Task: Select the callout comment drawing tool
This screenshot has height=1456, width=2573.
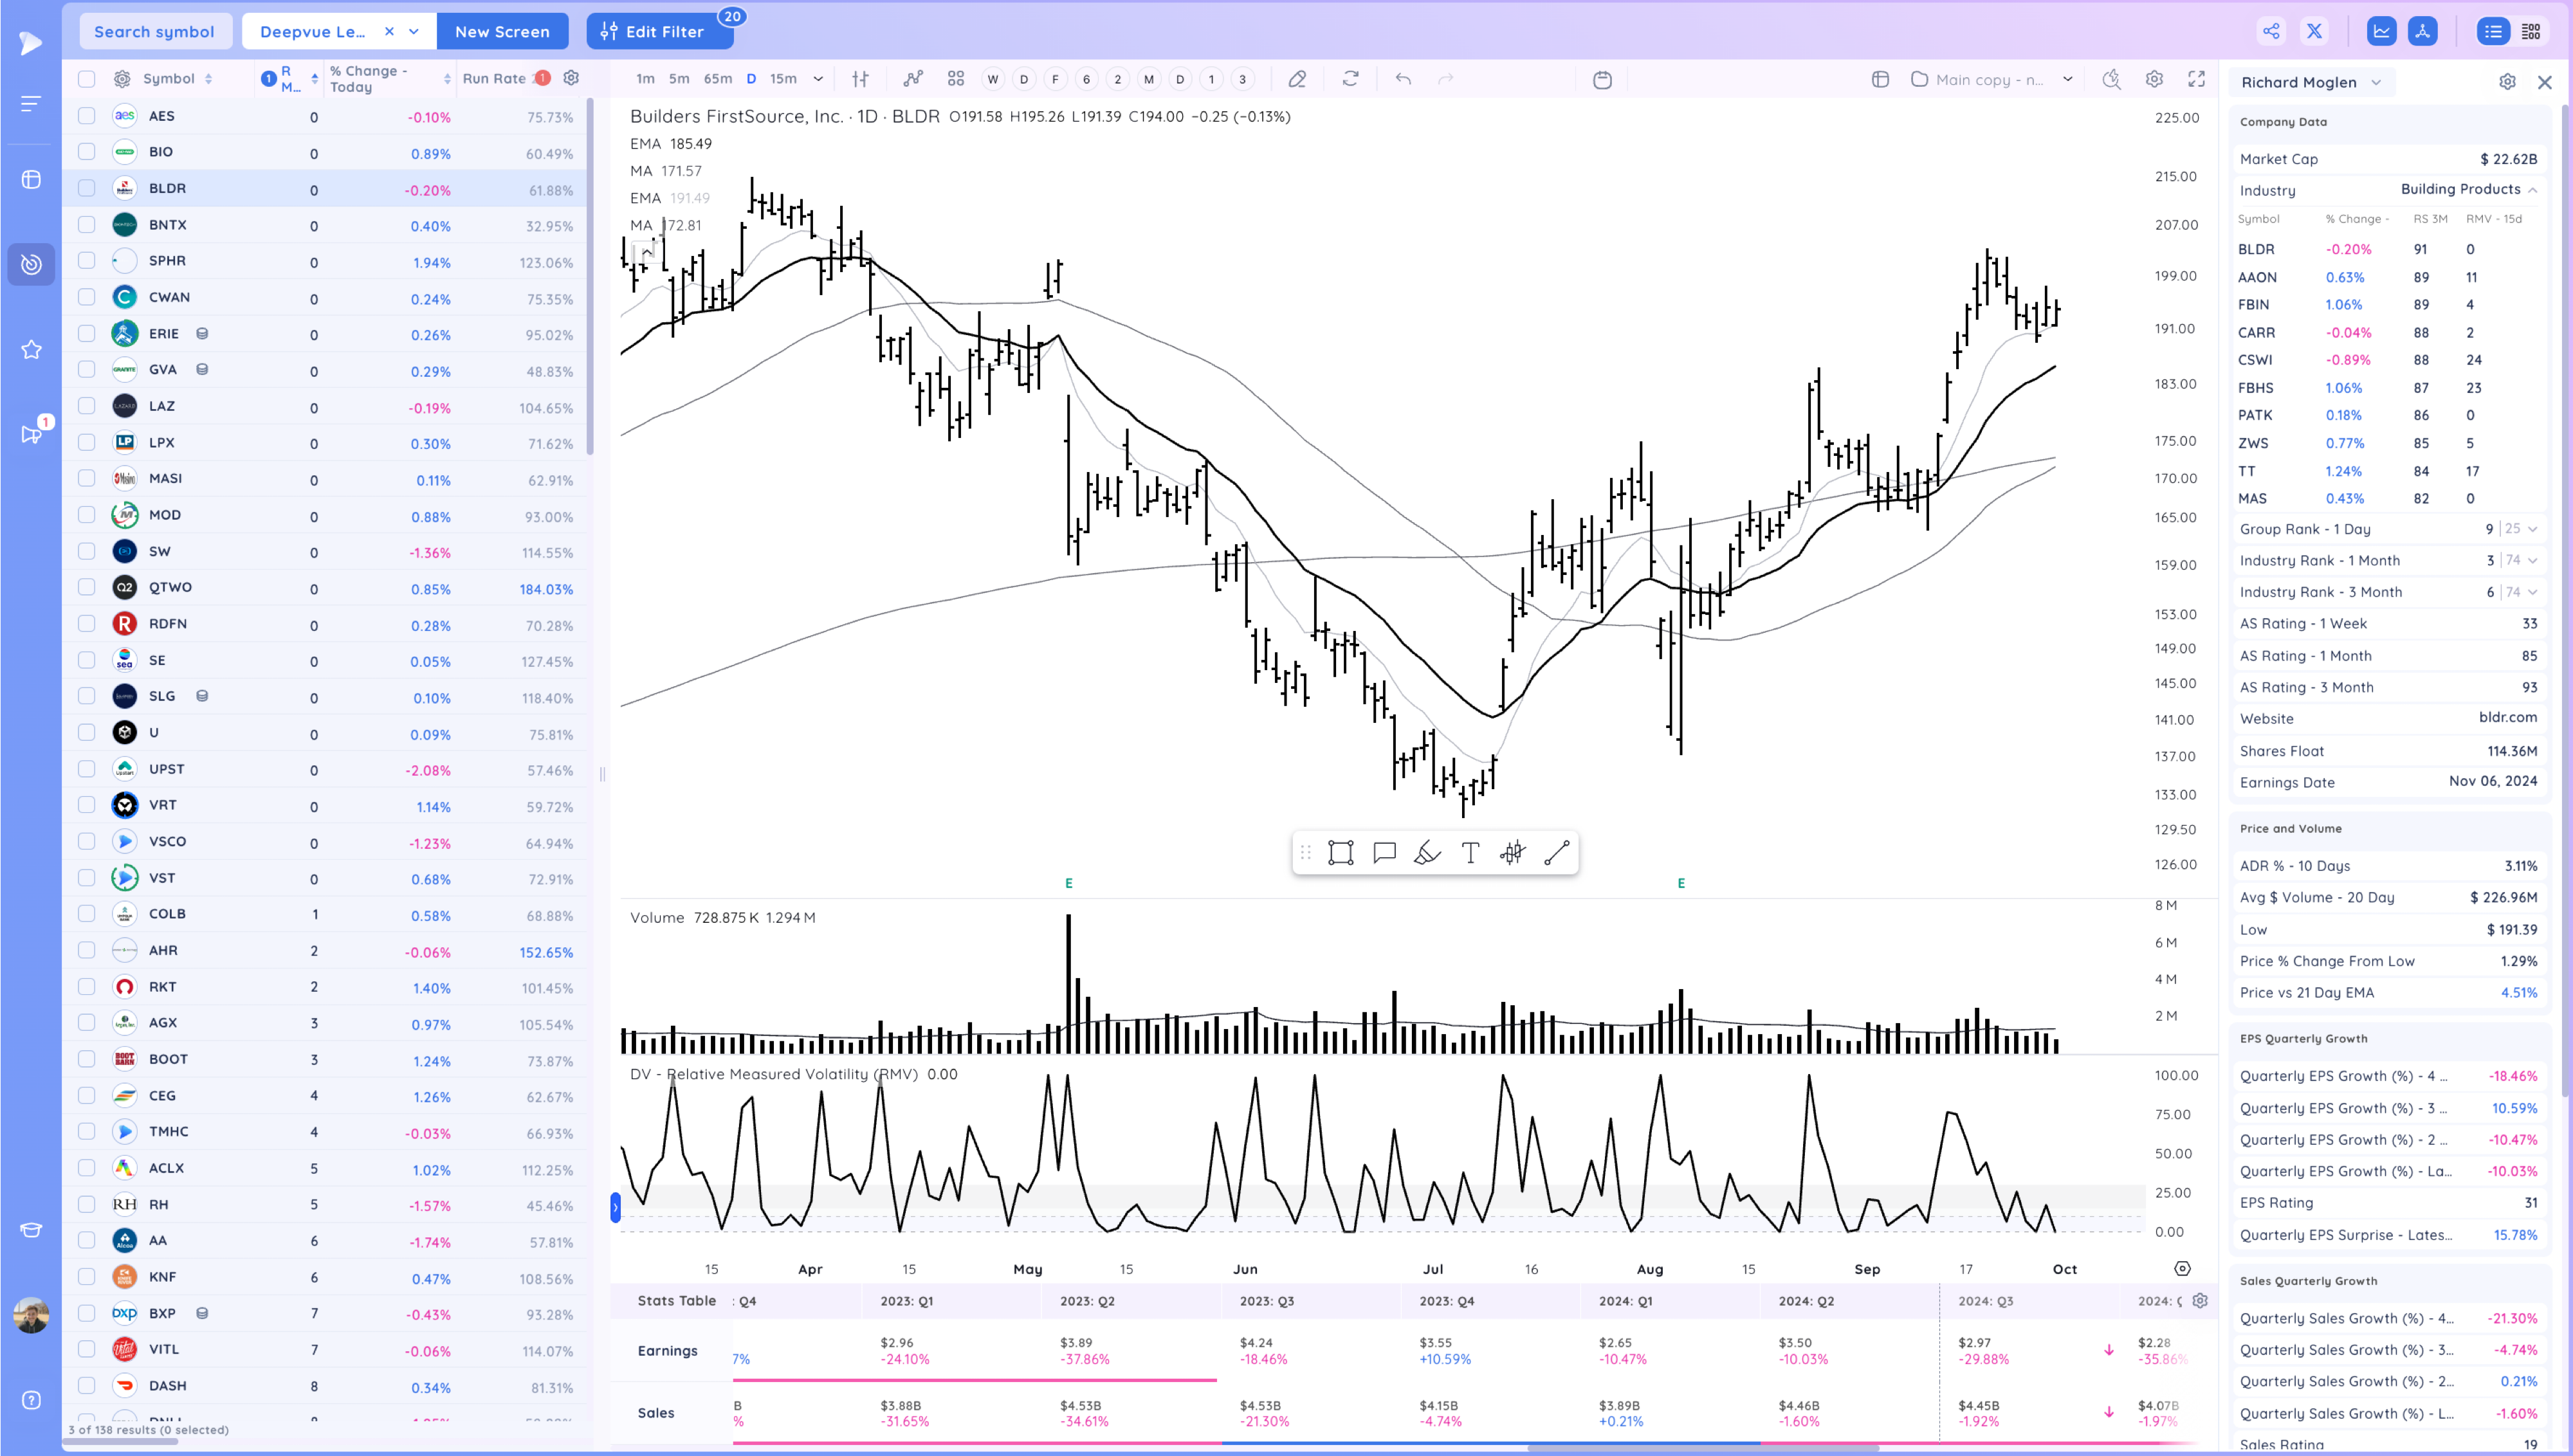Action: (x=1384, y=853)
